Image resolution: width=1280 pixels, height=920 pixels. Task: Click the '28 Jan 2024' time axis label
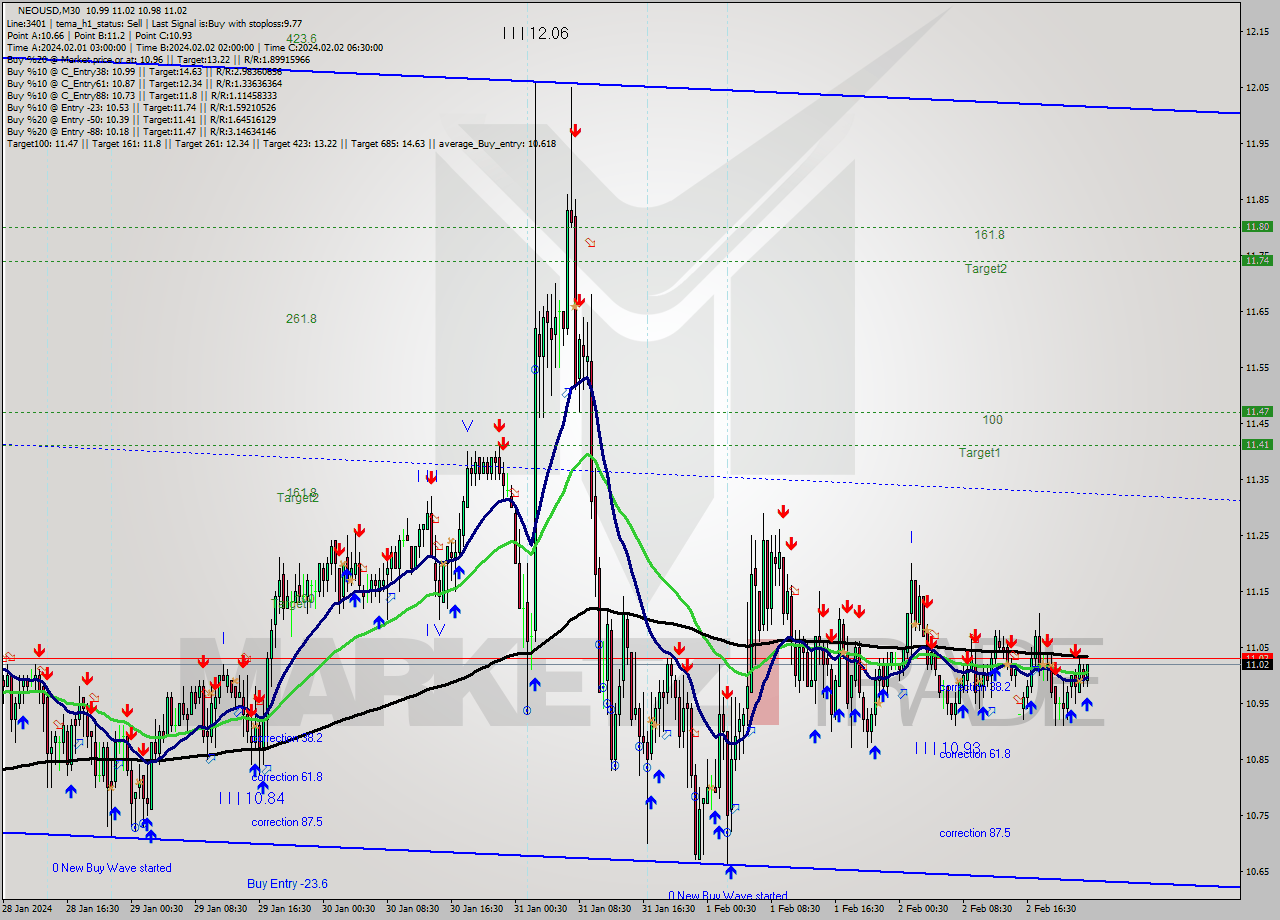pyautogui.click(x=25, y=909)
